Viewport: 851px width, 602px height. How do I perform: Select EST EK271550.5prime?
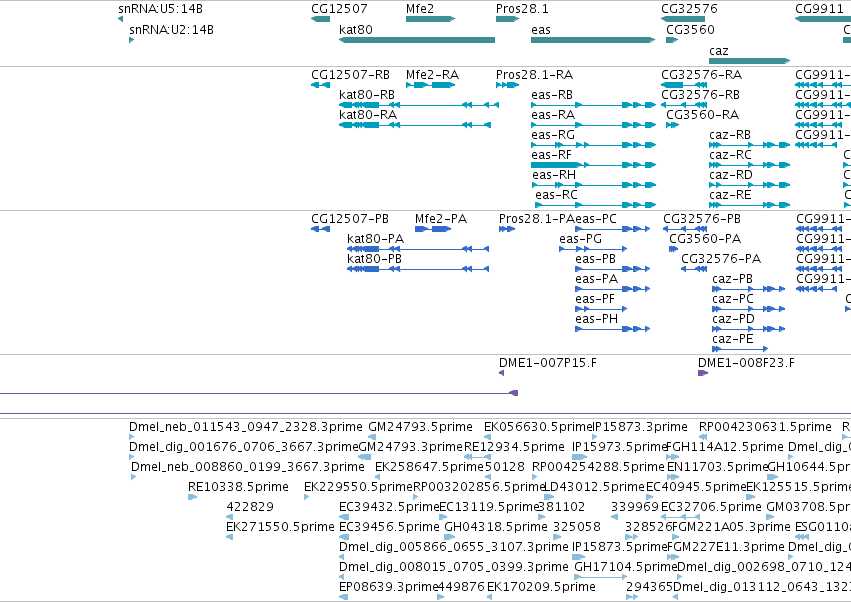[x=280, y=527]
